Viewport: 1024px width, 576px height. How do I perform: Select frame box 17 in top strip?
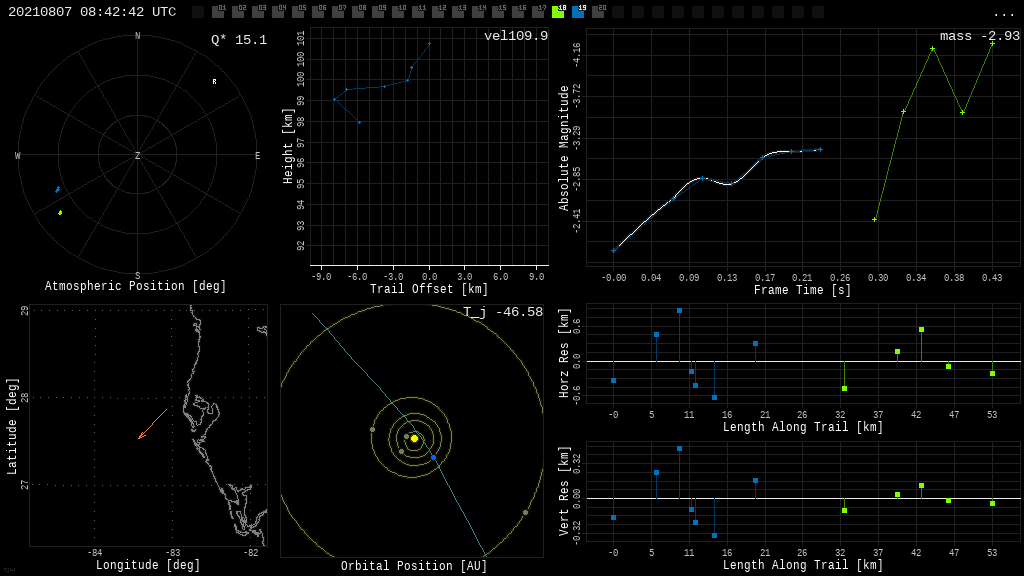click(538, 12)
